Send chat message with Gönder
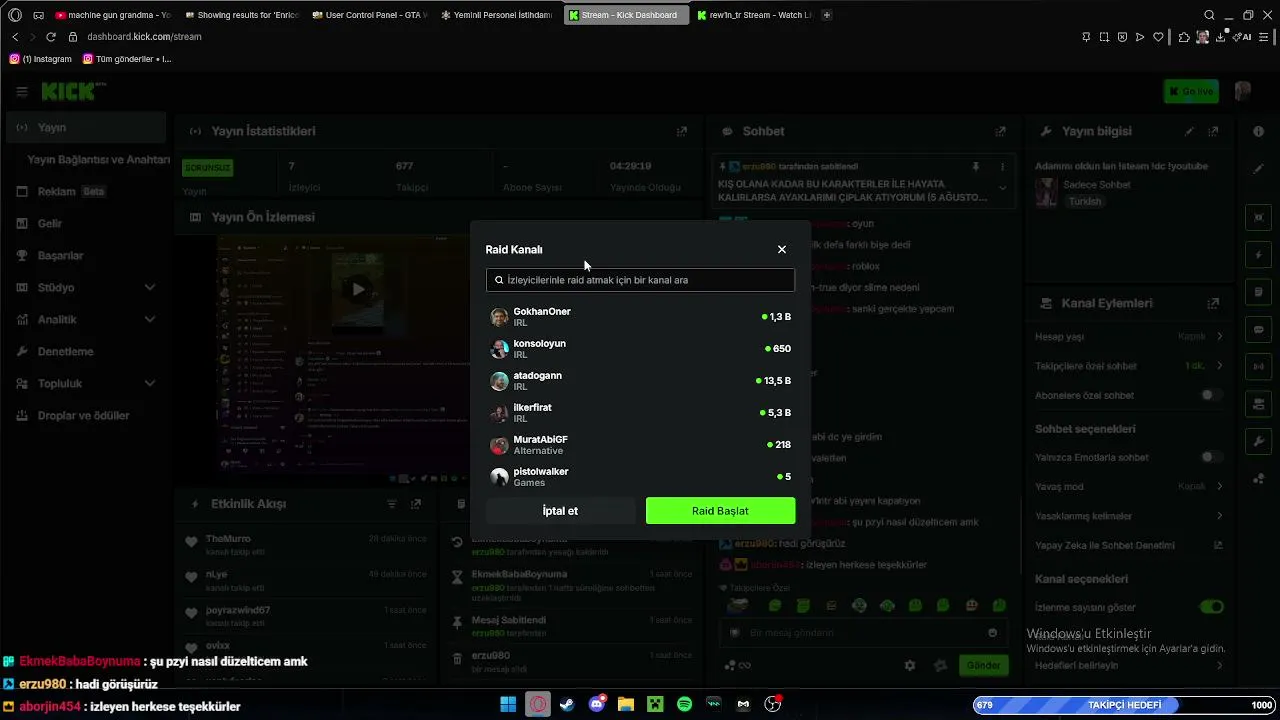This screenshot has height=720, width=1280. tap(983, 665)
